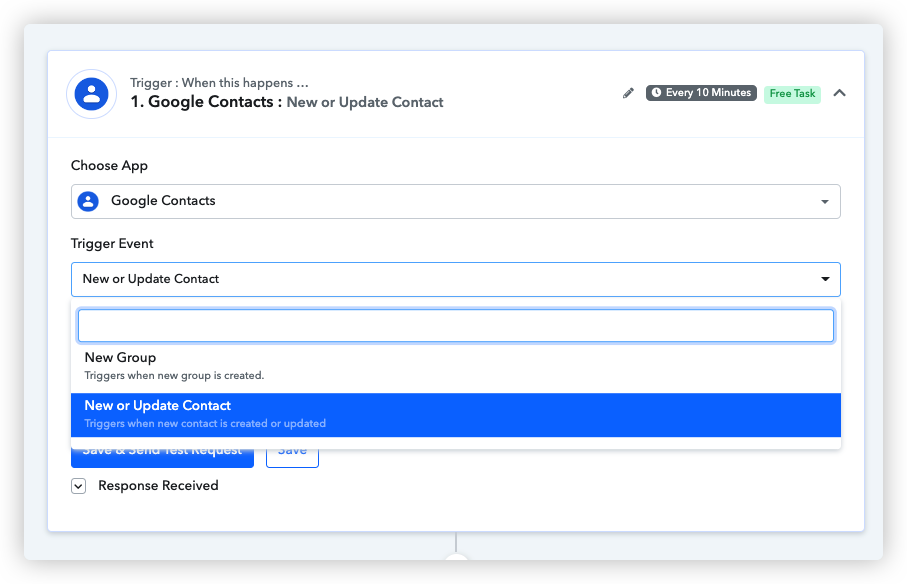Focus the search box in the dropdown list
The image size is (907, 584).
click(x=456, y=326)
